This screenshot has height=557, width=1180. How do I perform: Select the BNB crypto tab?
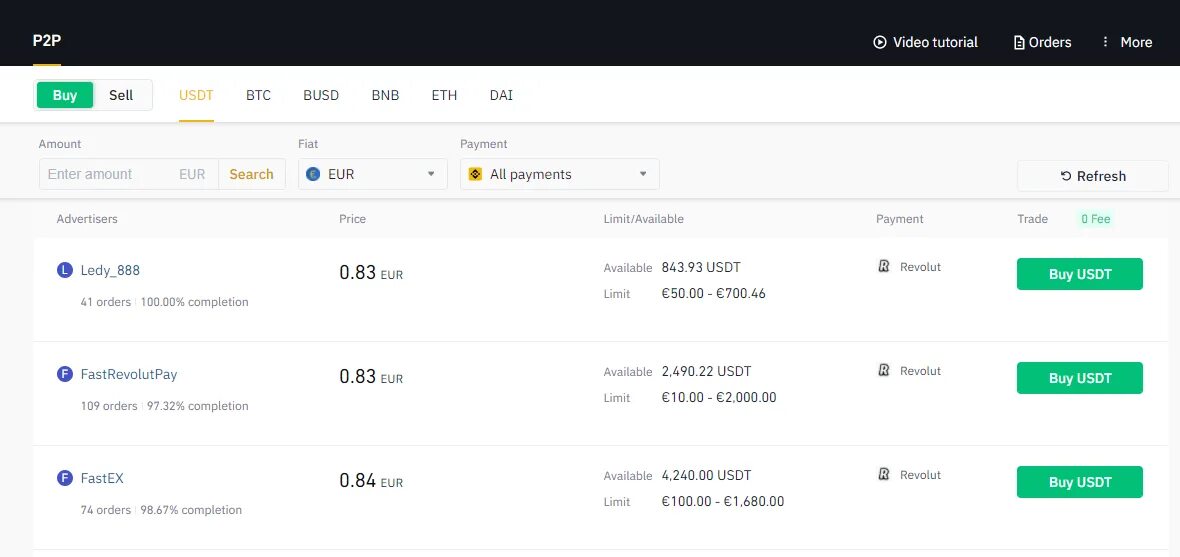(x=385, y=96)
